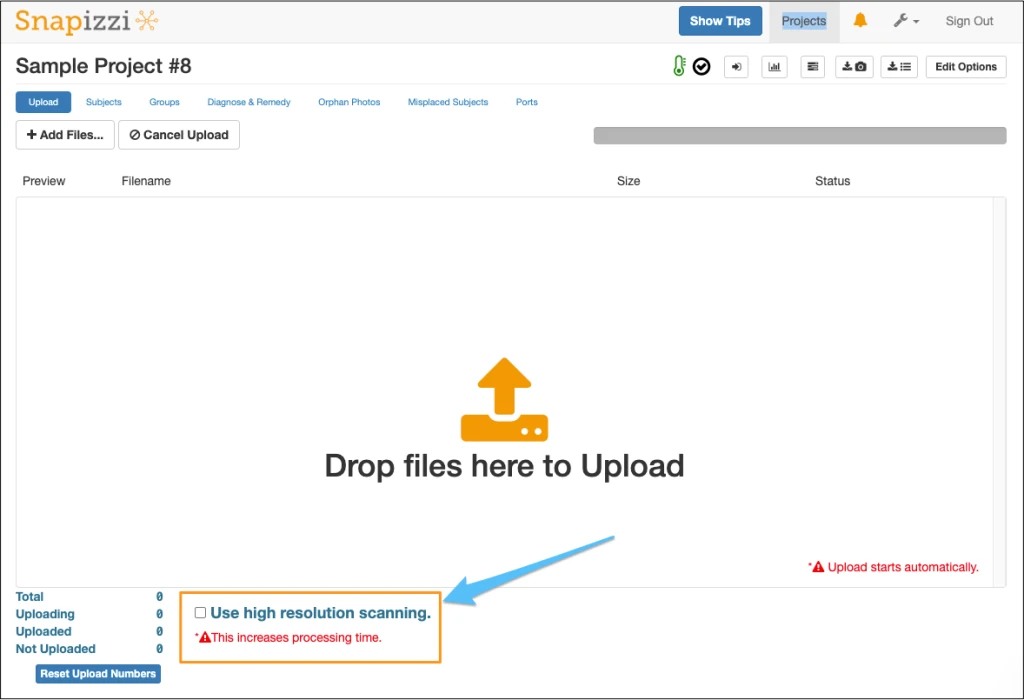Click the orange upload arrow graphic
This screenshot has height=700, width=1024.
click(504, 398)
